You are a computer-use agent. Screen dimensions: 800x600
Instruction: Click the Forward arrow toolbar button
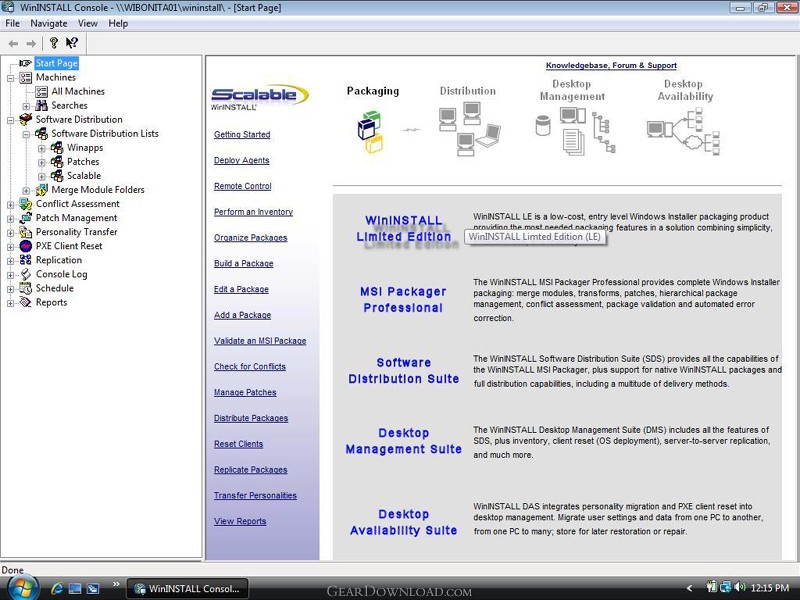tap(31, 43)
